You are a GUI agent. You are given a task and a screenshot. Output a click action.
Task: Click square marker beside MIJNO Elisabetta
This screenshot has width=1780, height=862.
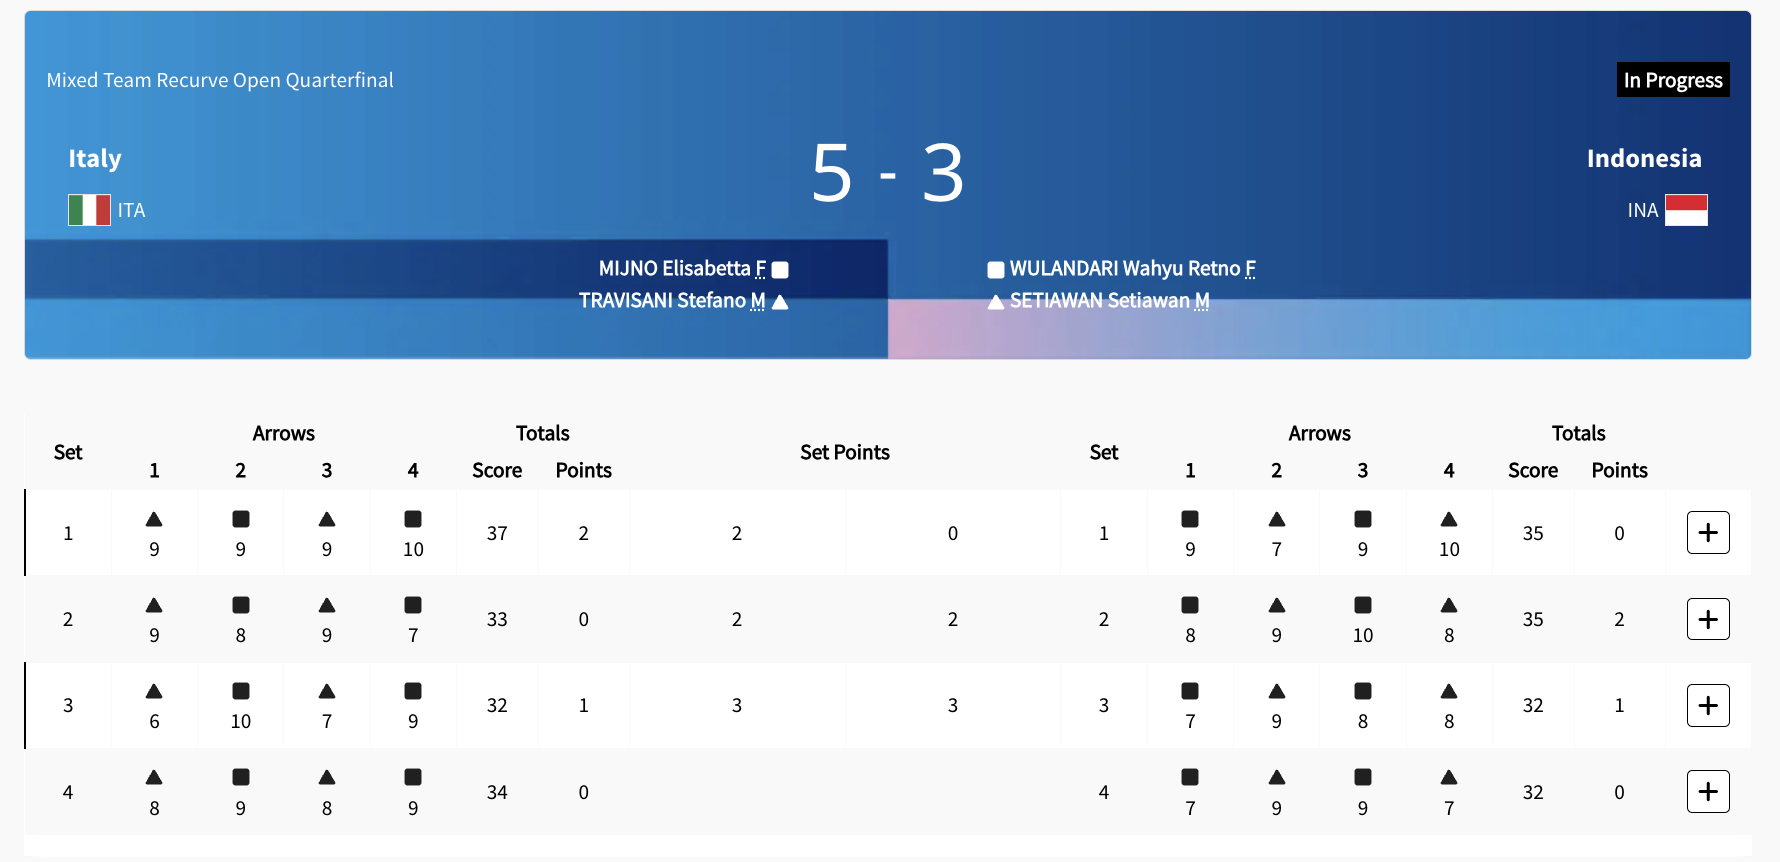pyautogui.click(x=781, y=270)
